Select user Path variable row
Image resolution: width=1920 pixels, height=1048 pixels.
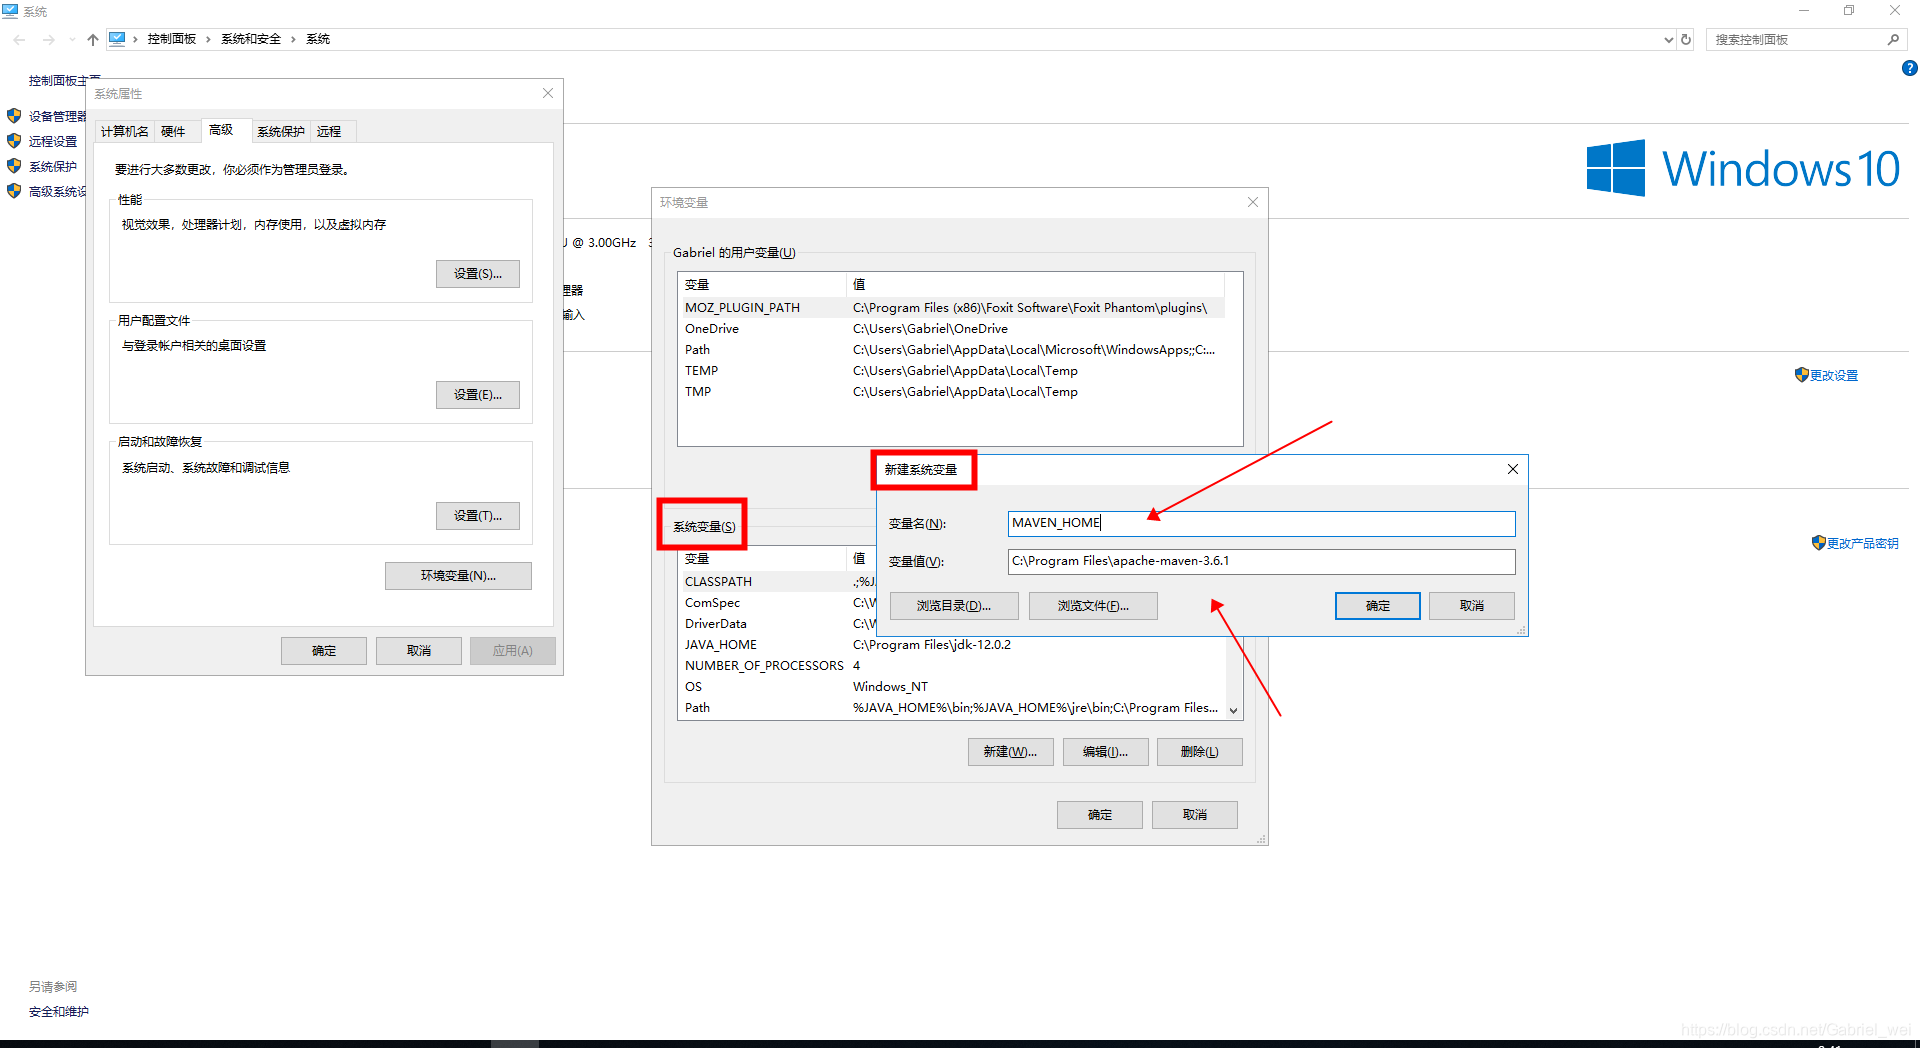tap(951, 350)
